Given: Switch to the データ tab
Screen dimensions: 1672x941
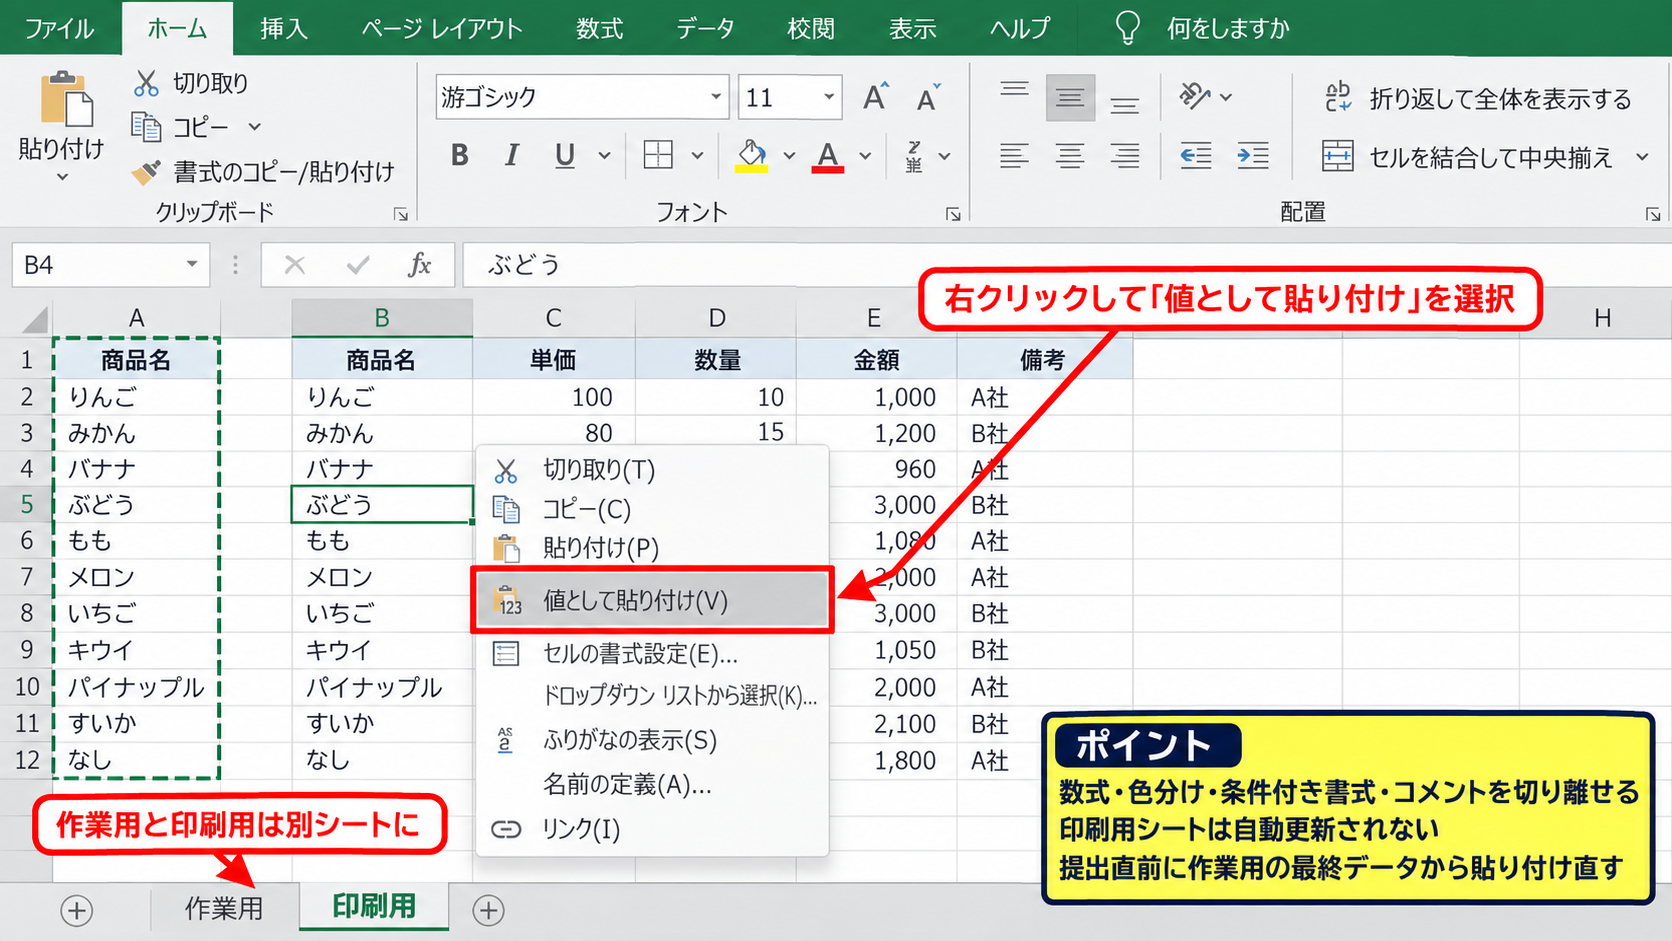Looking at the screenshot, I should 705,28.
